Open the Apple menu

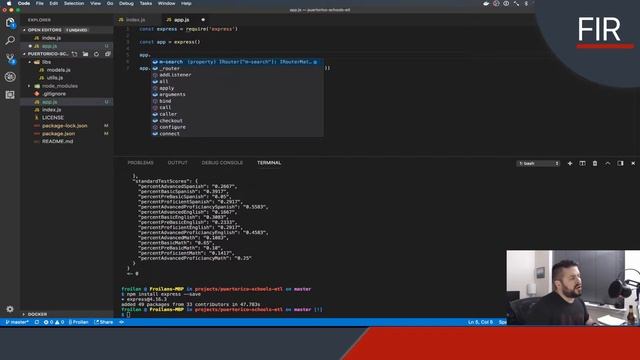9,3
